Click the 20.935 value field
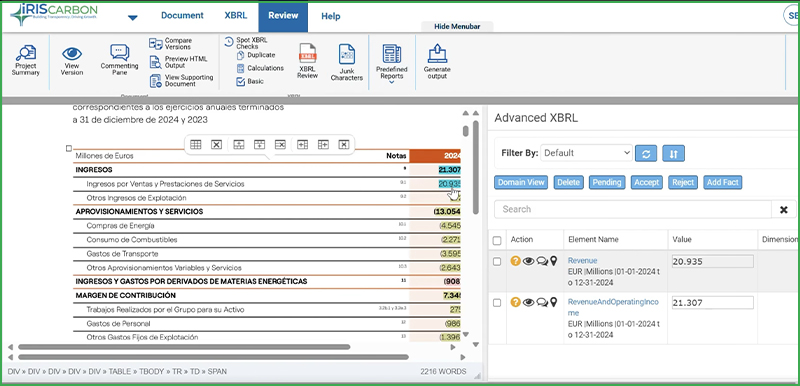The width and height of the screenshot is (800, 386). click(x=713, y=262)
